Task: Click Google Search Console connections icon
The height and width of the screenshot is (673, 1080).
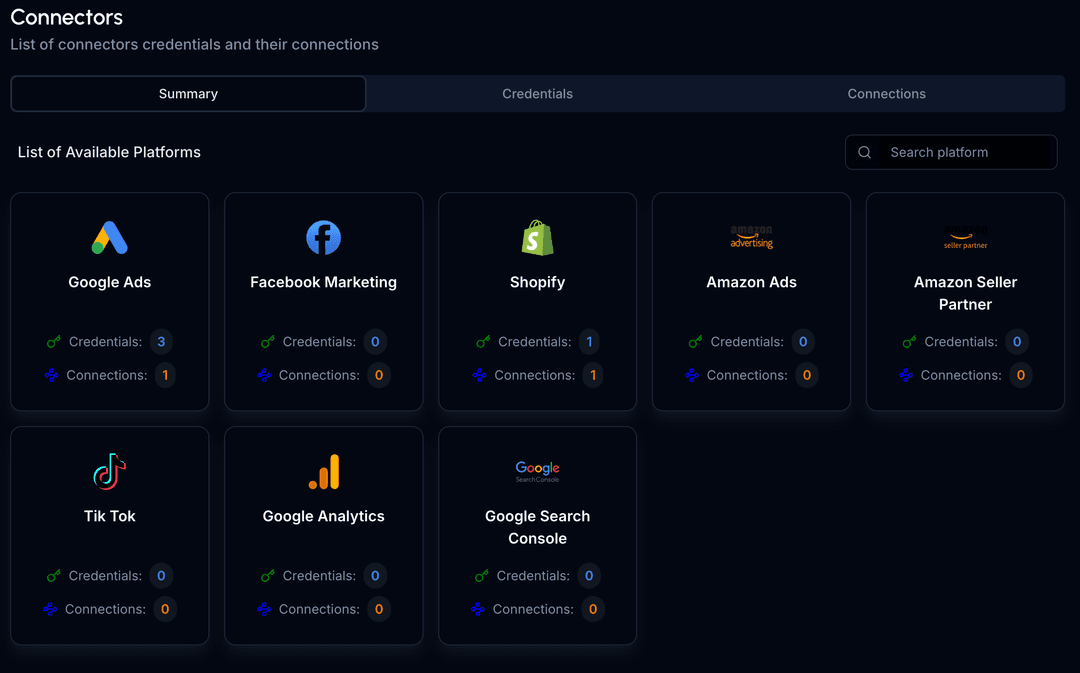Action: coord(478,610)
